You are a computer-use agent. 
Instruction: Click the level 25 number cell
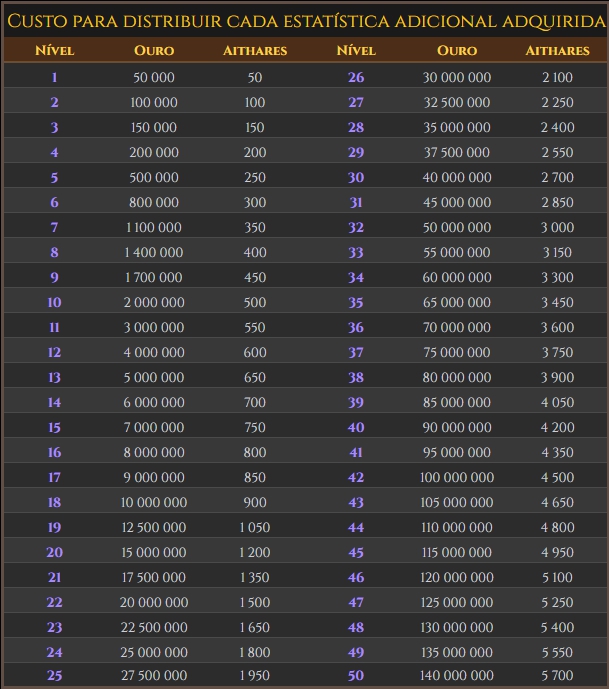point(54,675)
